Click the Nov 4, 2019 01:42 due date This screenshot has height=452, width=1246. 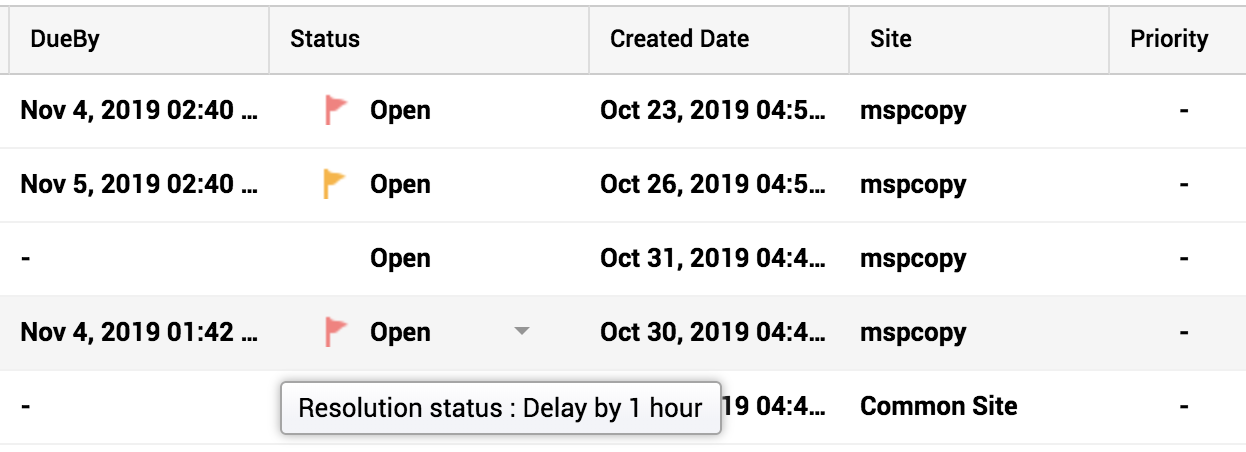140,332
